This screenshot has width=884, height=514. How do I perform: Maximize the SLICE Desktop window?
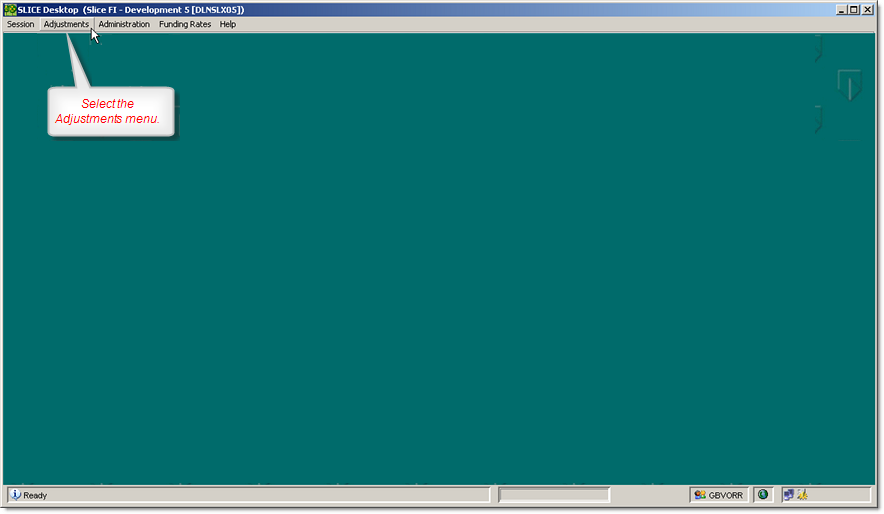[853, 10]
